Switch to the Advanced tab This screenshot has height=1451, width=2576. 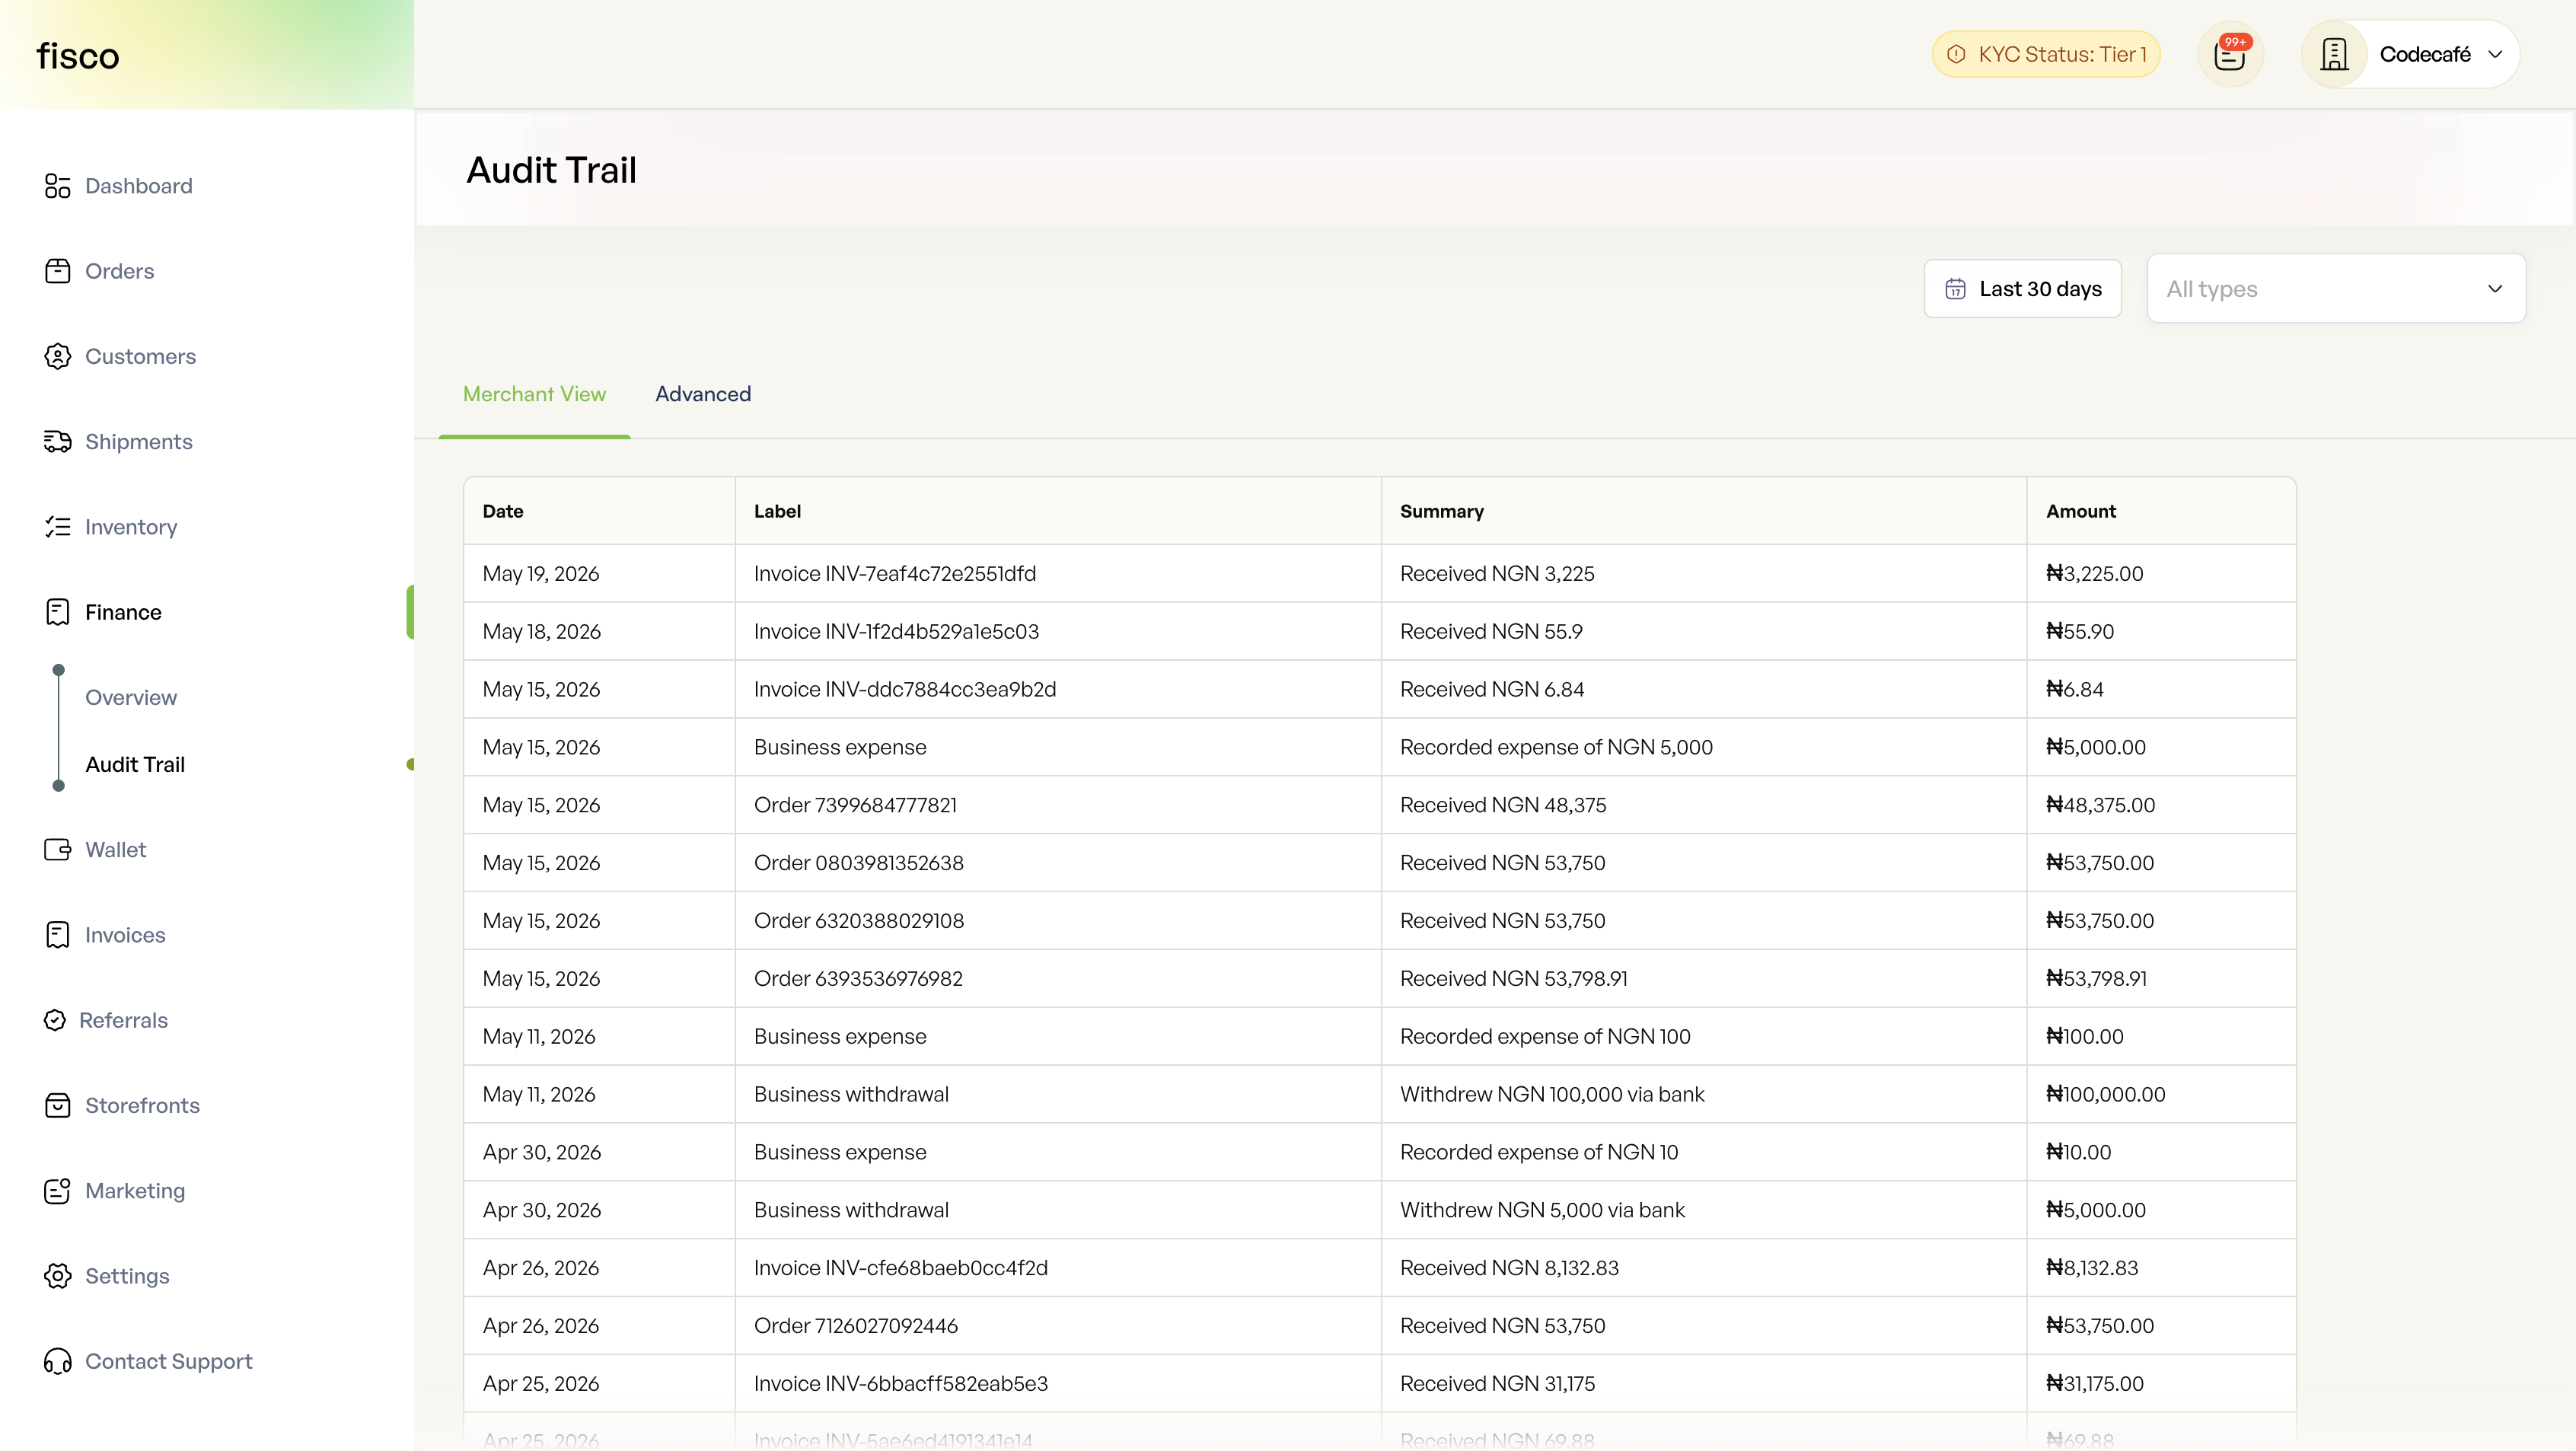(703, 394)
